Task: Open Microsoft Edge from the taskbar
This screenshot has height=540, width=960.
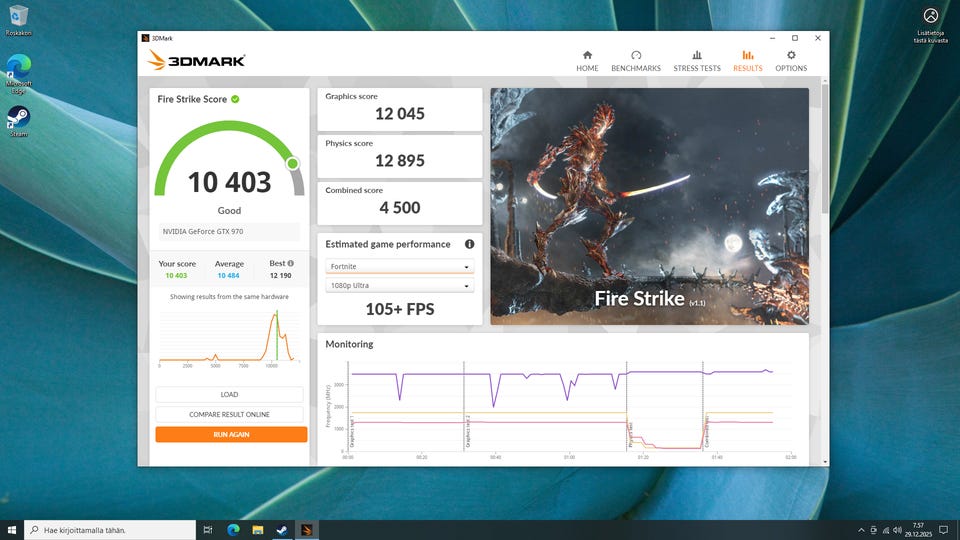Action: coord(233,530)
